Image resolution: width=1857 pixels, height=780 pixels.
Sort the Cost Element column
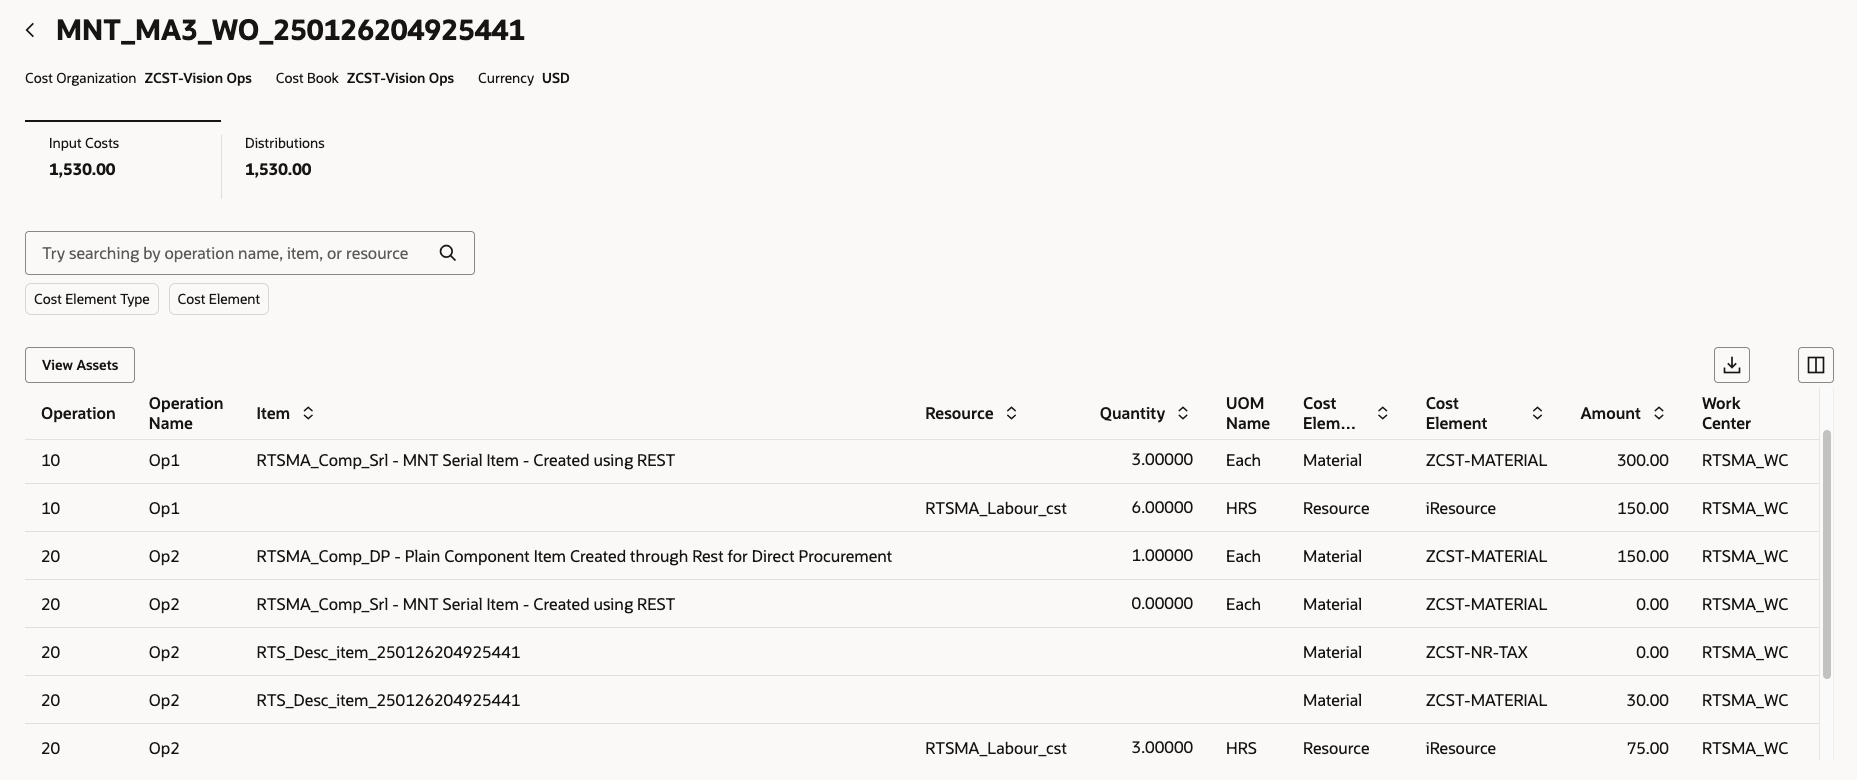click(1537, 412)
